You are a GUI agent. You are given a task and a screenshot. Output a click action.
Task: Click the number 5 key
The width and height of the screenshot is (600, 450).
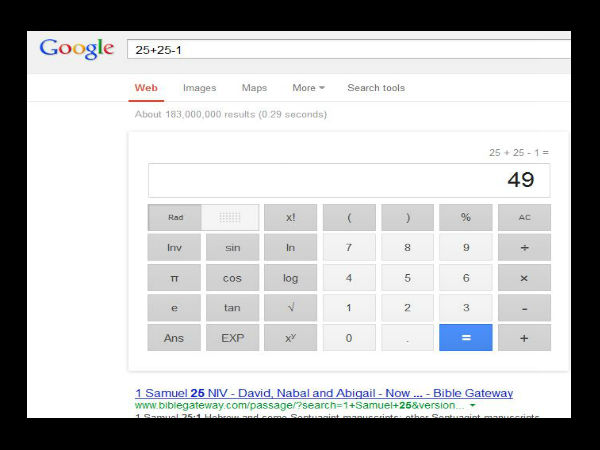point(408,278)
